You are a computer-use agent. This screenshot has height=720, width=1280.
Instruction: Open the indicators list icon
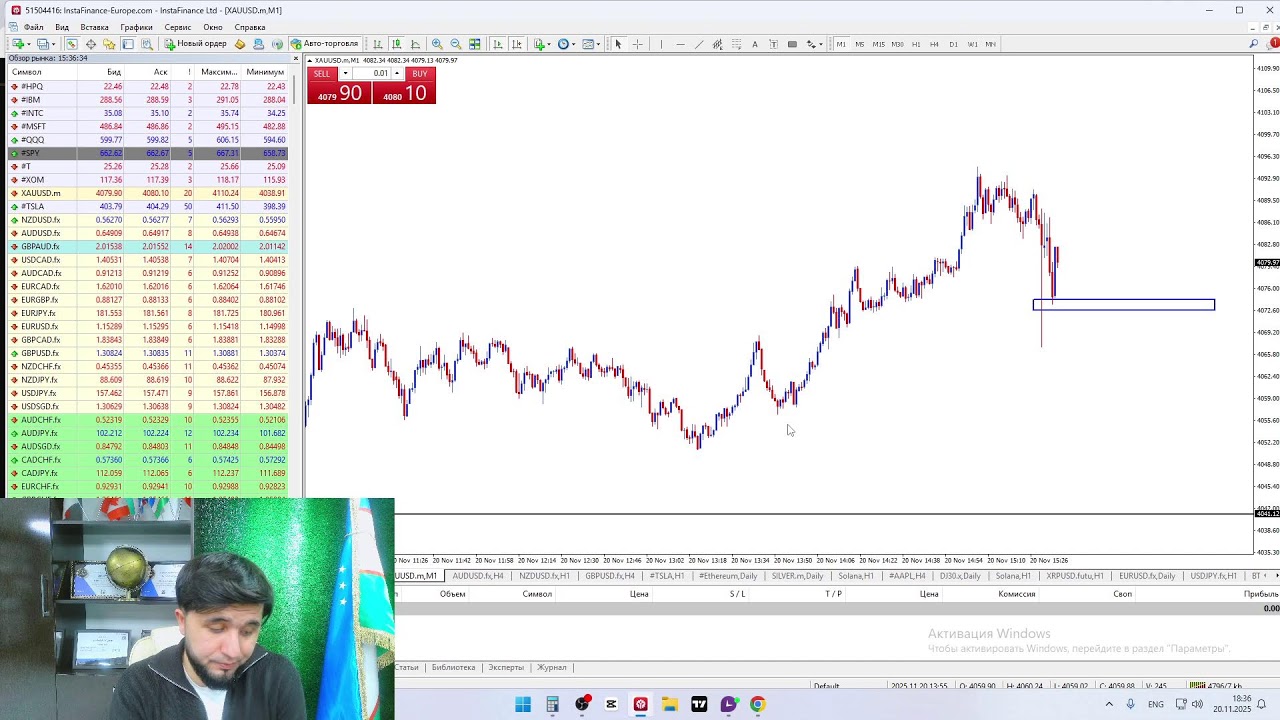tap(539, 44)
